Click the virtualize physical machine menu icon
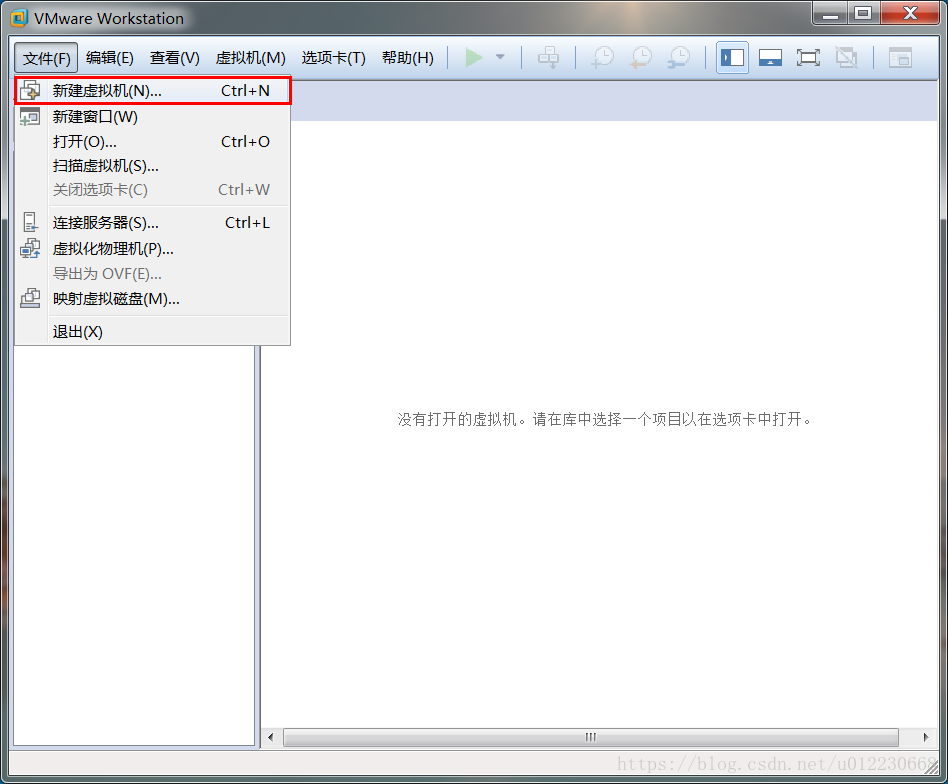This screenshot has height=784, width=948. 30,248
